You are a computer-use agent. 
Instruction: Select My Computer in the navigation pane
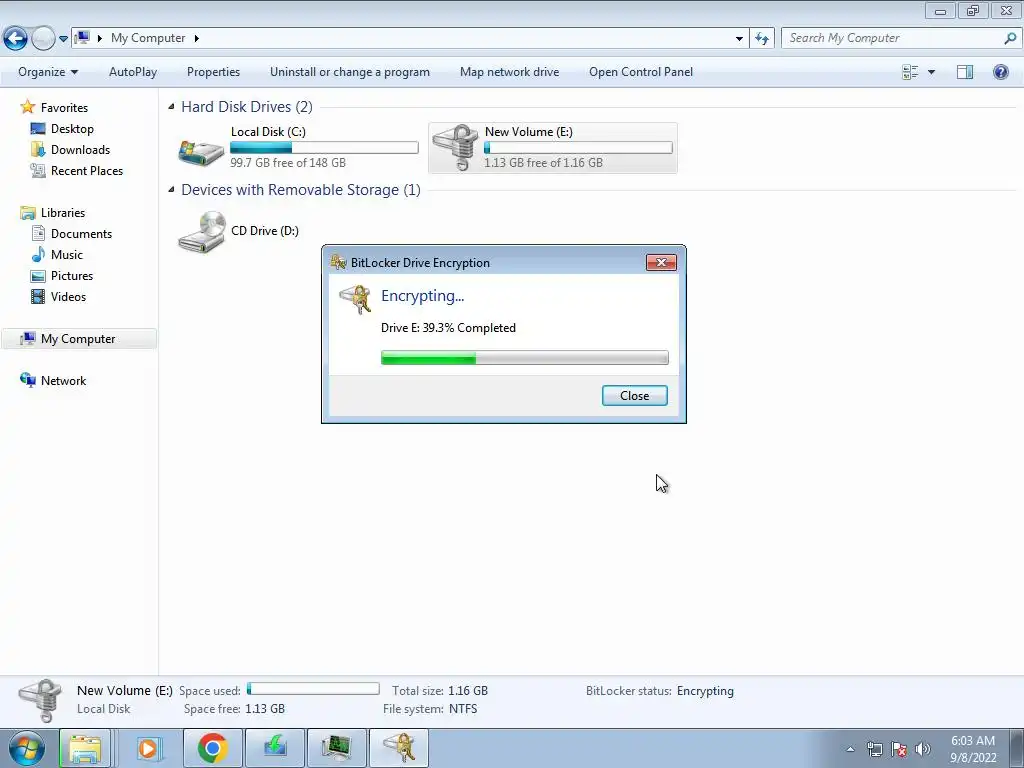coord(78,338)
